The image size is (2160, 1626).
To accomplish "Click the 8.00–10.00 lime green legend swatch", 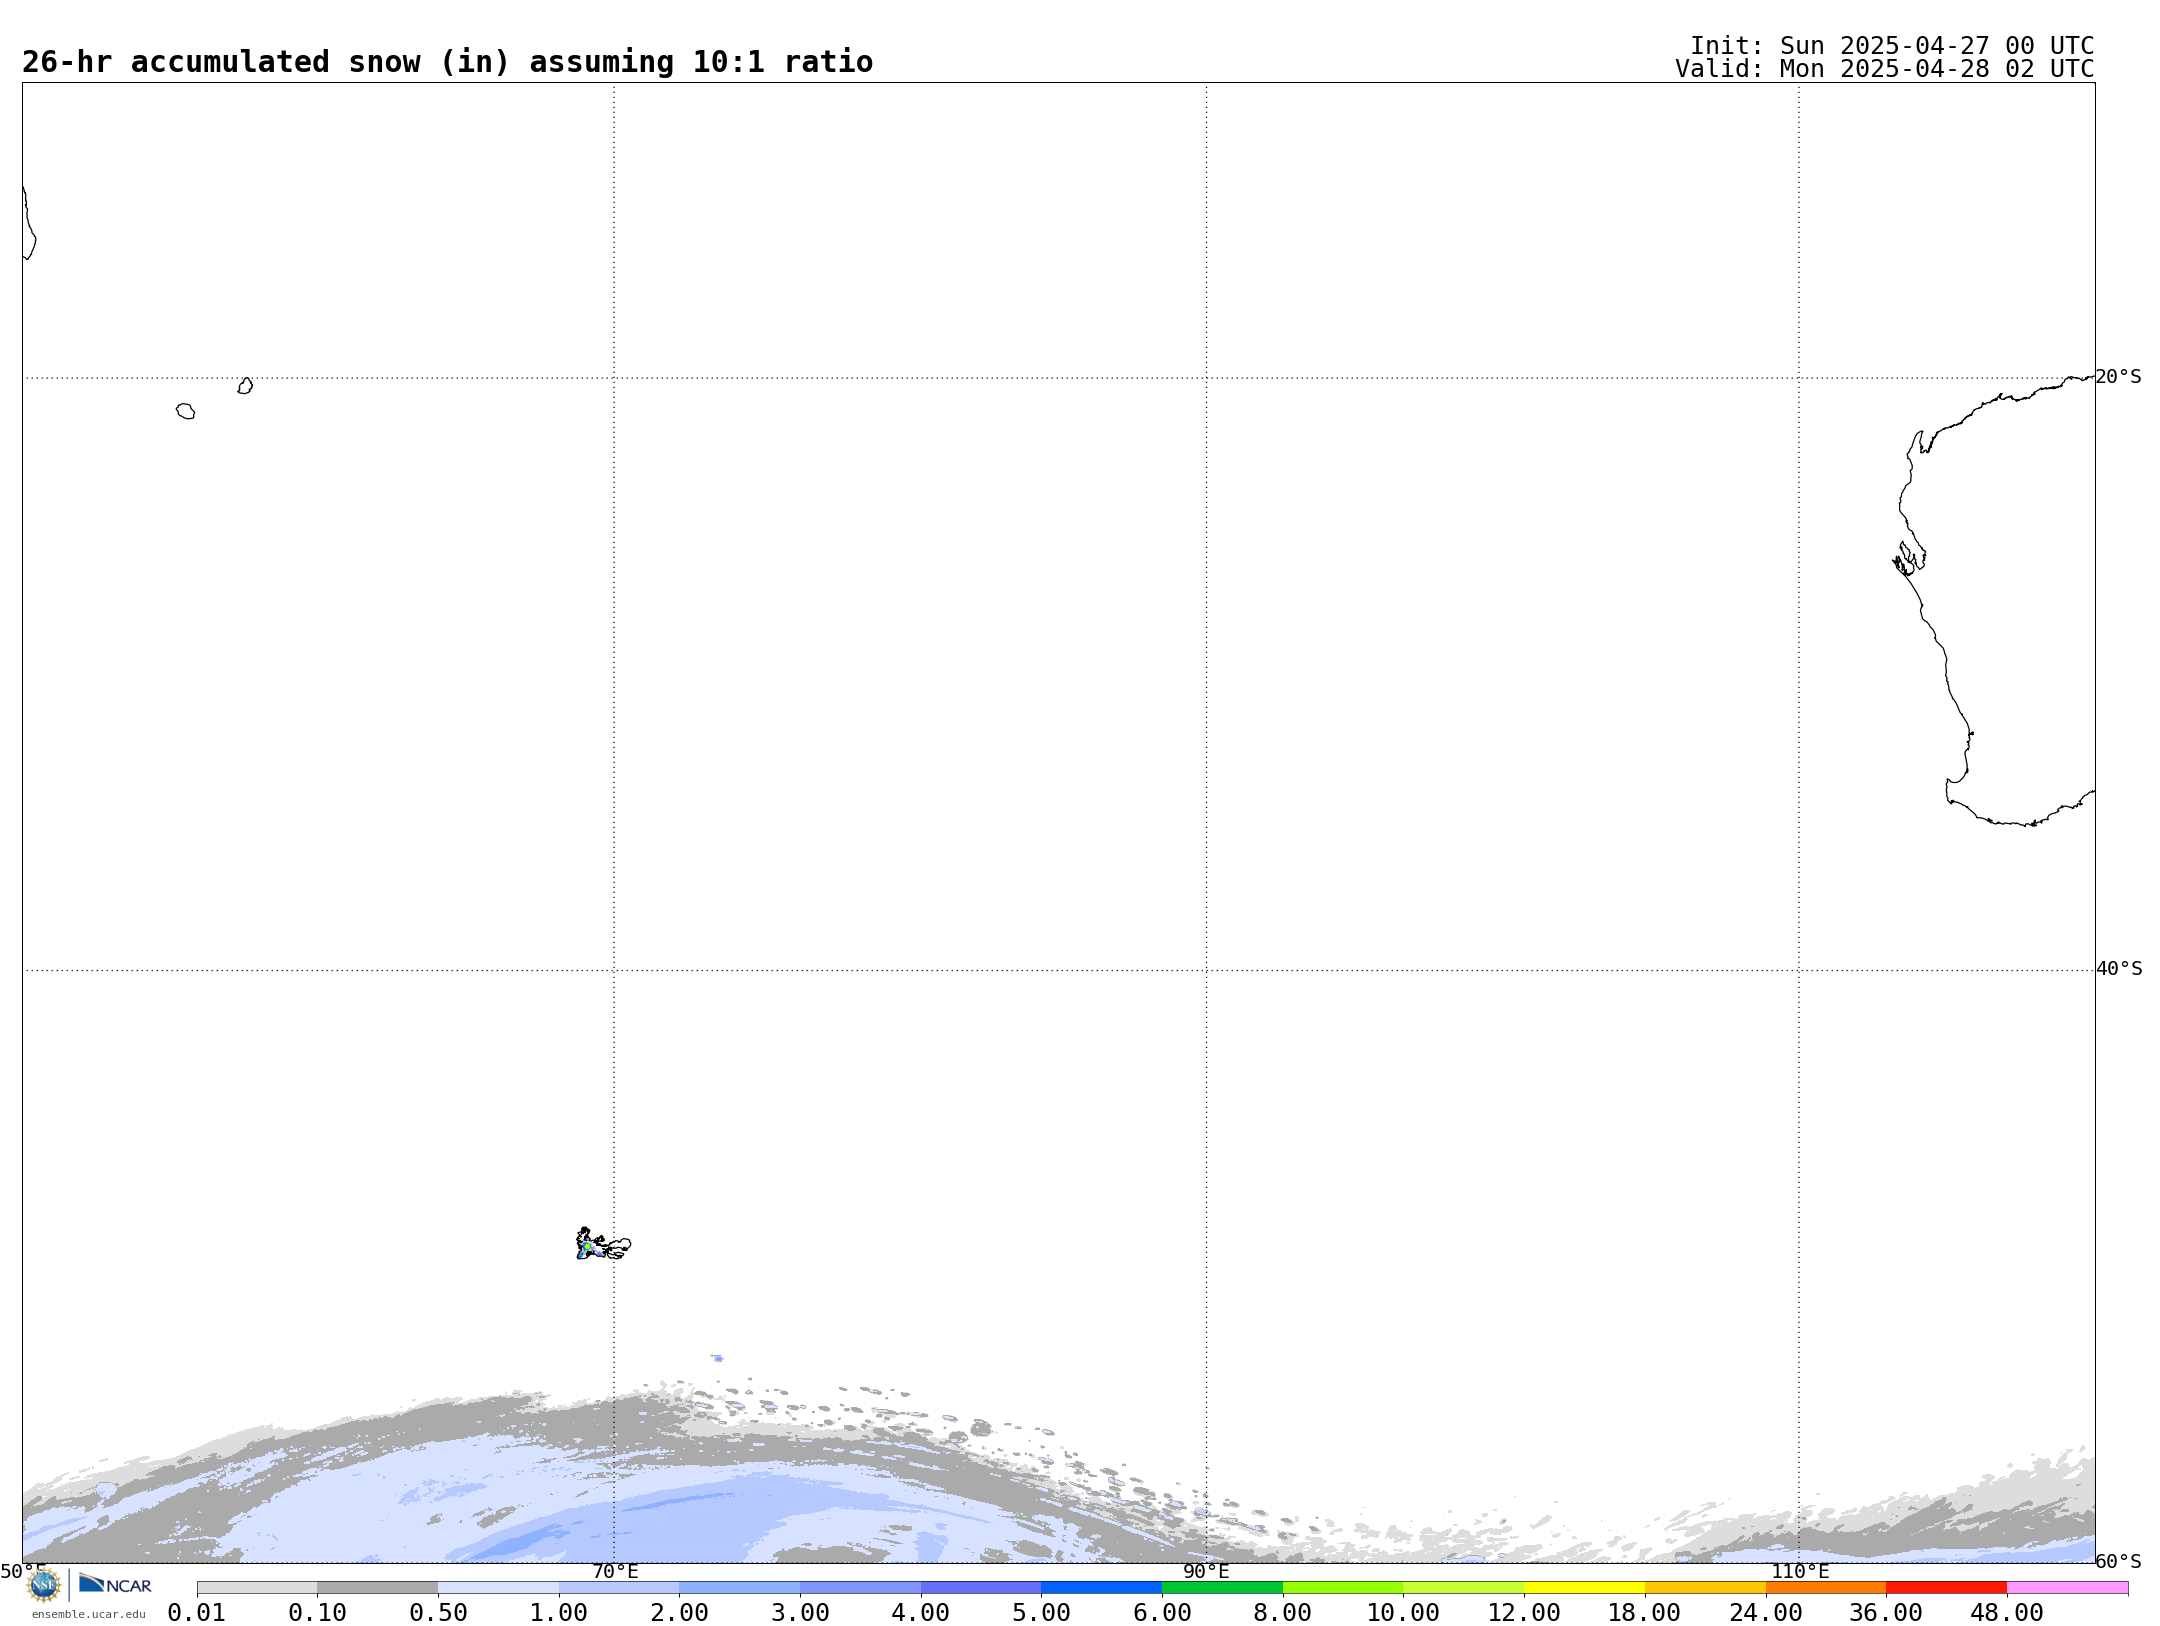I will click(x=1343, y=1588).
